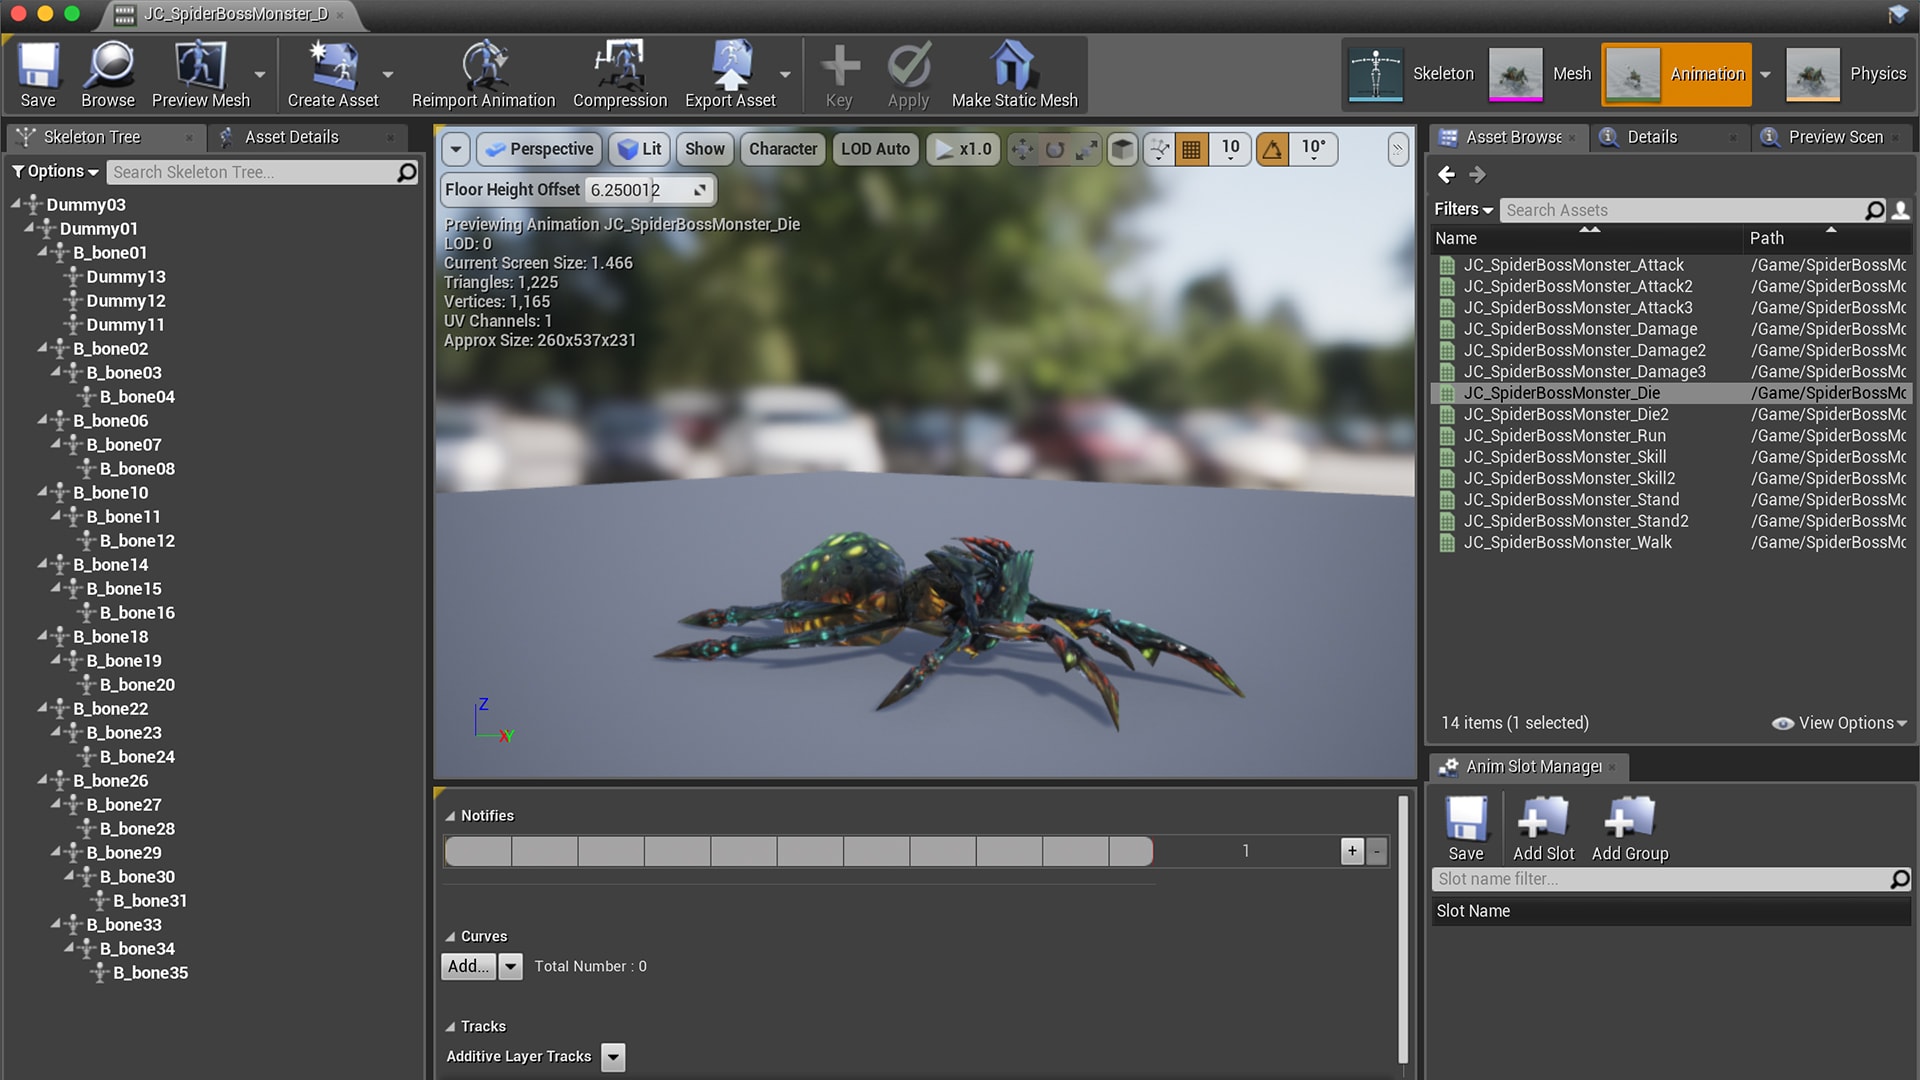Select JC_SpiderBossMonster_Run in the Asset Browser
The height and width of the screenshot is (1080, 1920).
tap(1565, 435)
